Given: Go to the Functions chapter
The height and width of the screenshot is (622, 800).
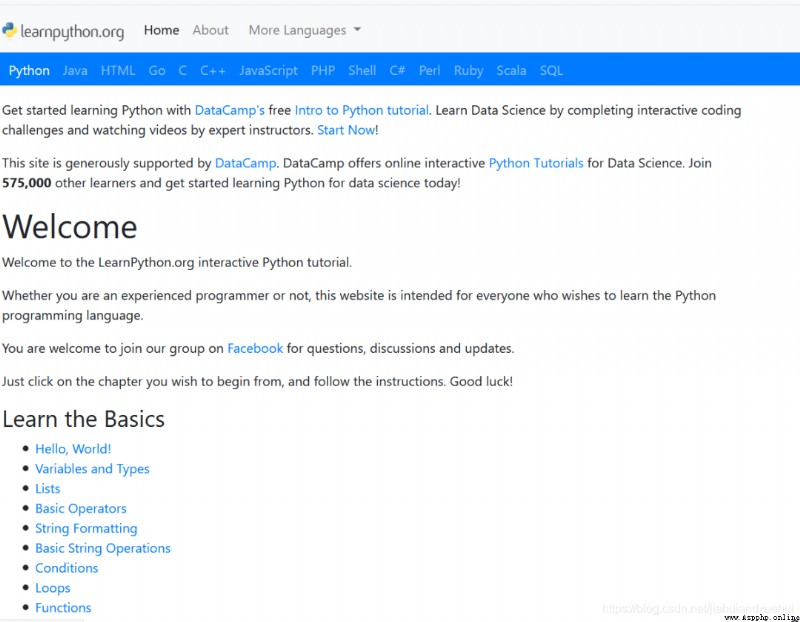Looking at the screenshot, I should [63, 608].
